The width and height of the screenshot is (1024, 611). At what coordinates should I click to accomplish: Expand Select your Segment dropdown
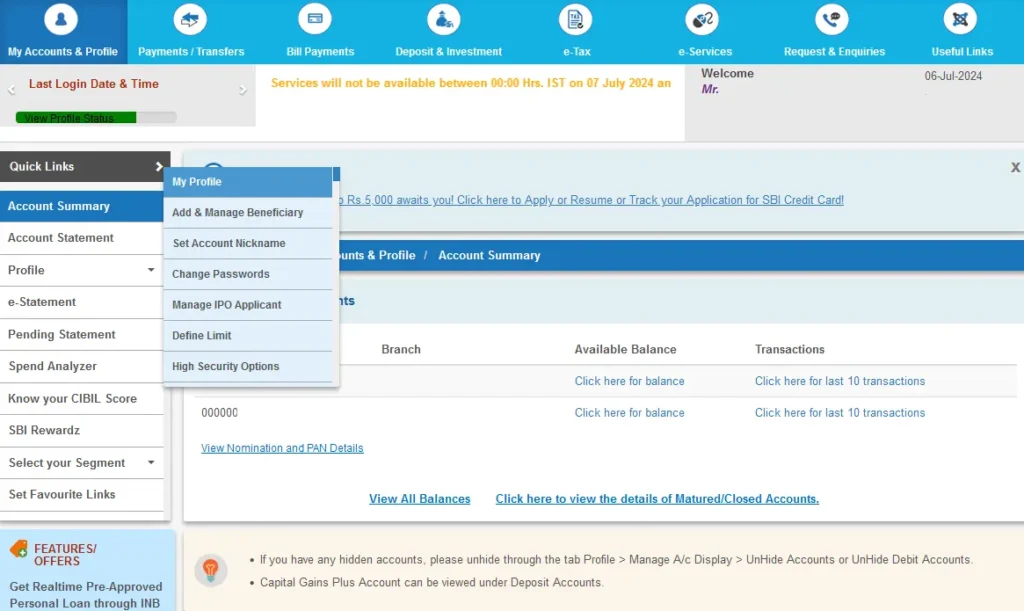pos(151,462)
